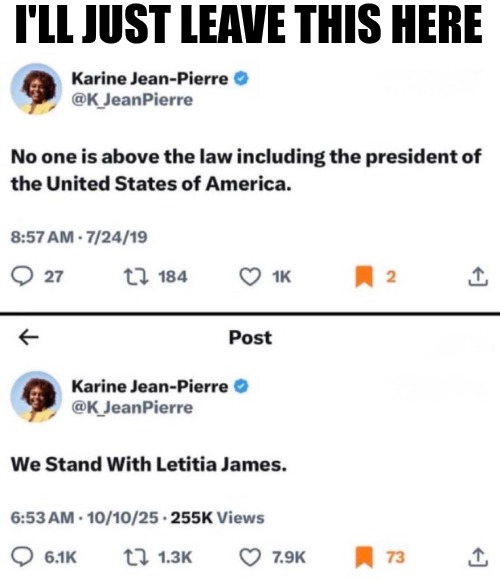The width and height of the screenshot is (500, 580).
Task: Click the Post header title
Action: click(250, 337)
